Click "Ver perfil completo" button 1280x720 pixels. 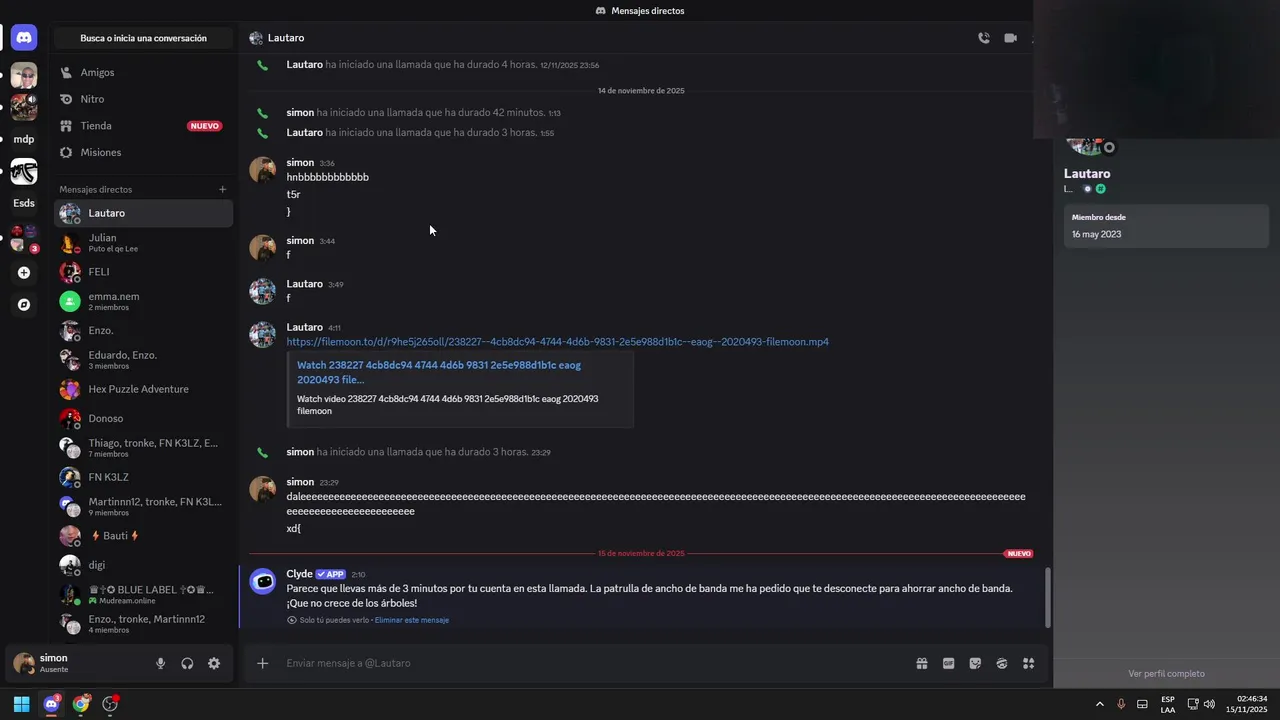pos(1166,674)
